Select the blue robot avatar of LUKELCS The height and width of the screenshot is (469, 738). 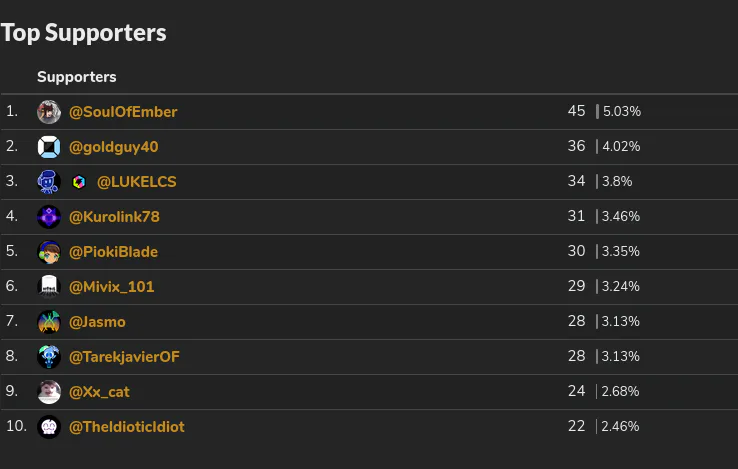[x=49, y=182]
